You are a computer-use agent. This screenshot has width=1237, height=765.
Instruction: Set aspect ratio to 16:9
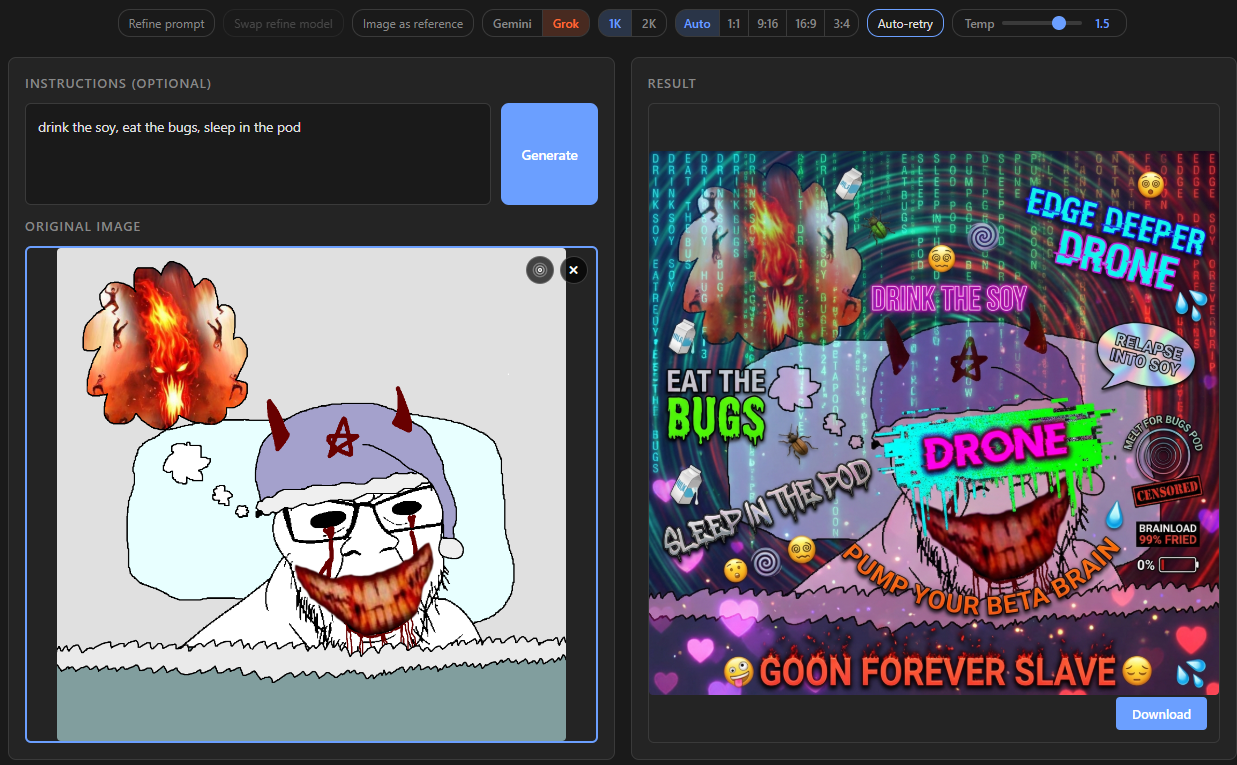pos(806,24)
